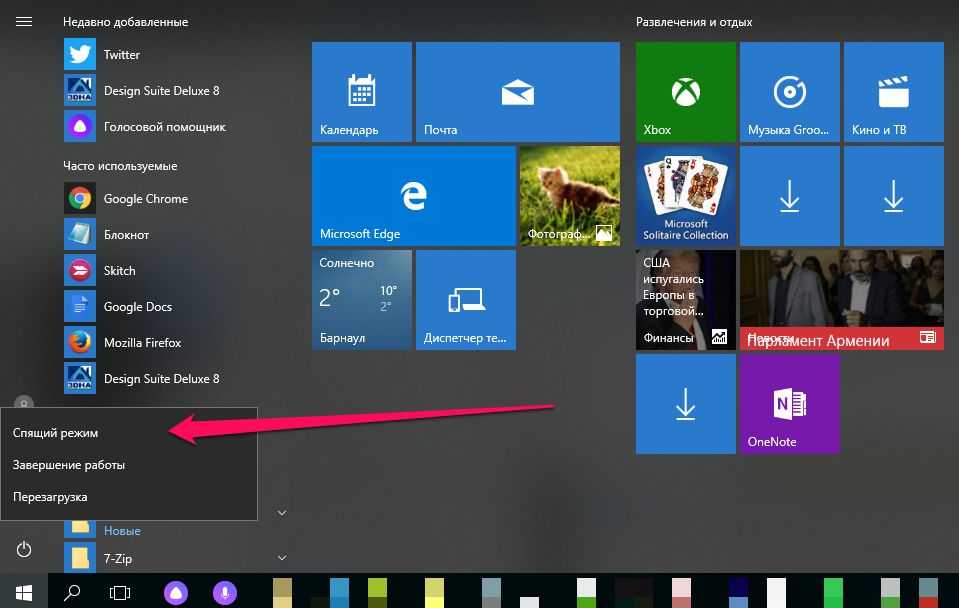Click the Windows Start button

[x=24, y=591]
